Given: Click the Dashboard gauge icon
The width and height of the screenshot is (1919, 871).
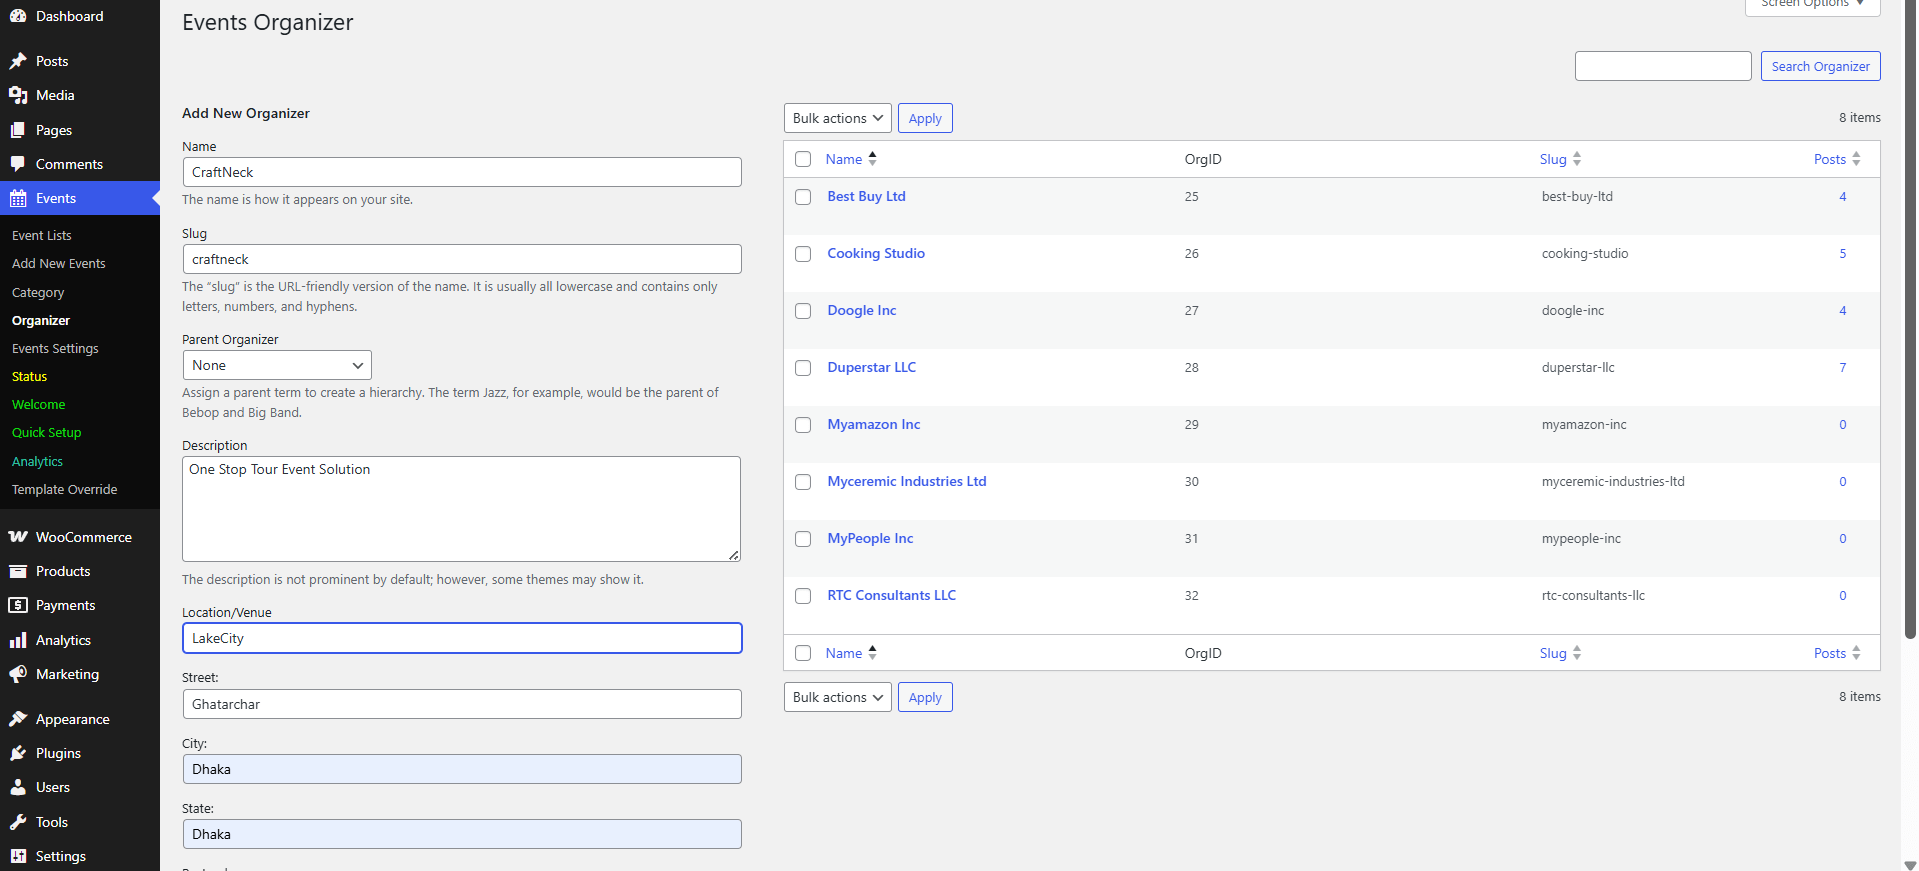Looking at the screenshot, I should tap(18, 16).
